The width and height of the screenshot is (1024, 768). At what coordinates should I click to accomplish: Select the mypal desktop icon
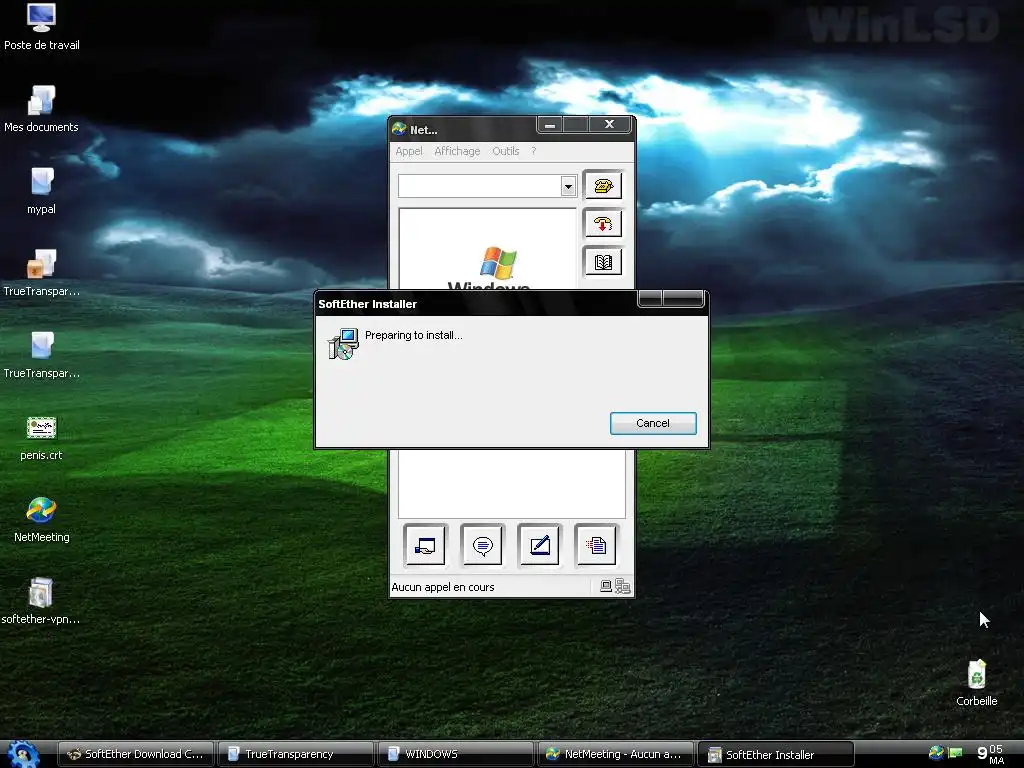click(x=41, y=192)
